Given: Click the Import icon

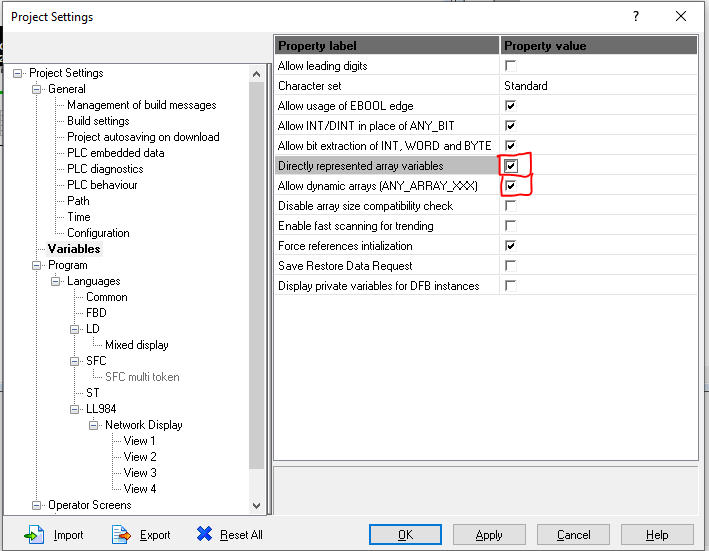Looking at the screenshot, I should pyautogui.click(x=34, y=535).
